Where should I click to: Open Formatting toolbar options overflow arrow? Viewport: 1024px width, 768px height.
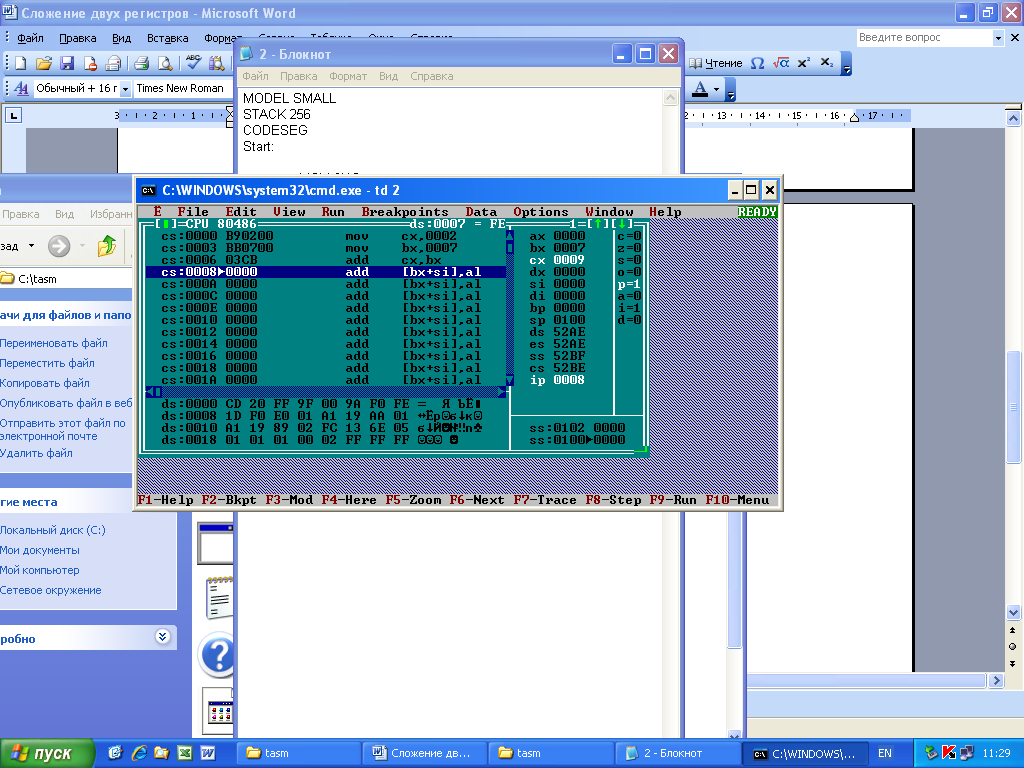pos(731,89)
